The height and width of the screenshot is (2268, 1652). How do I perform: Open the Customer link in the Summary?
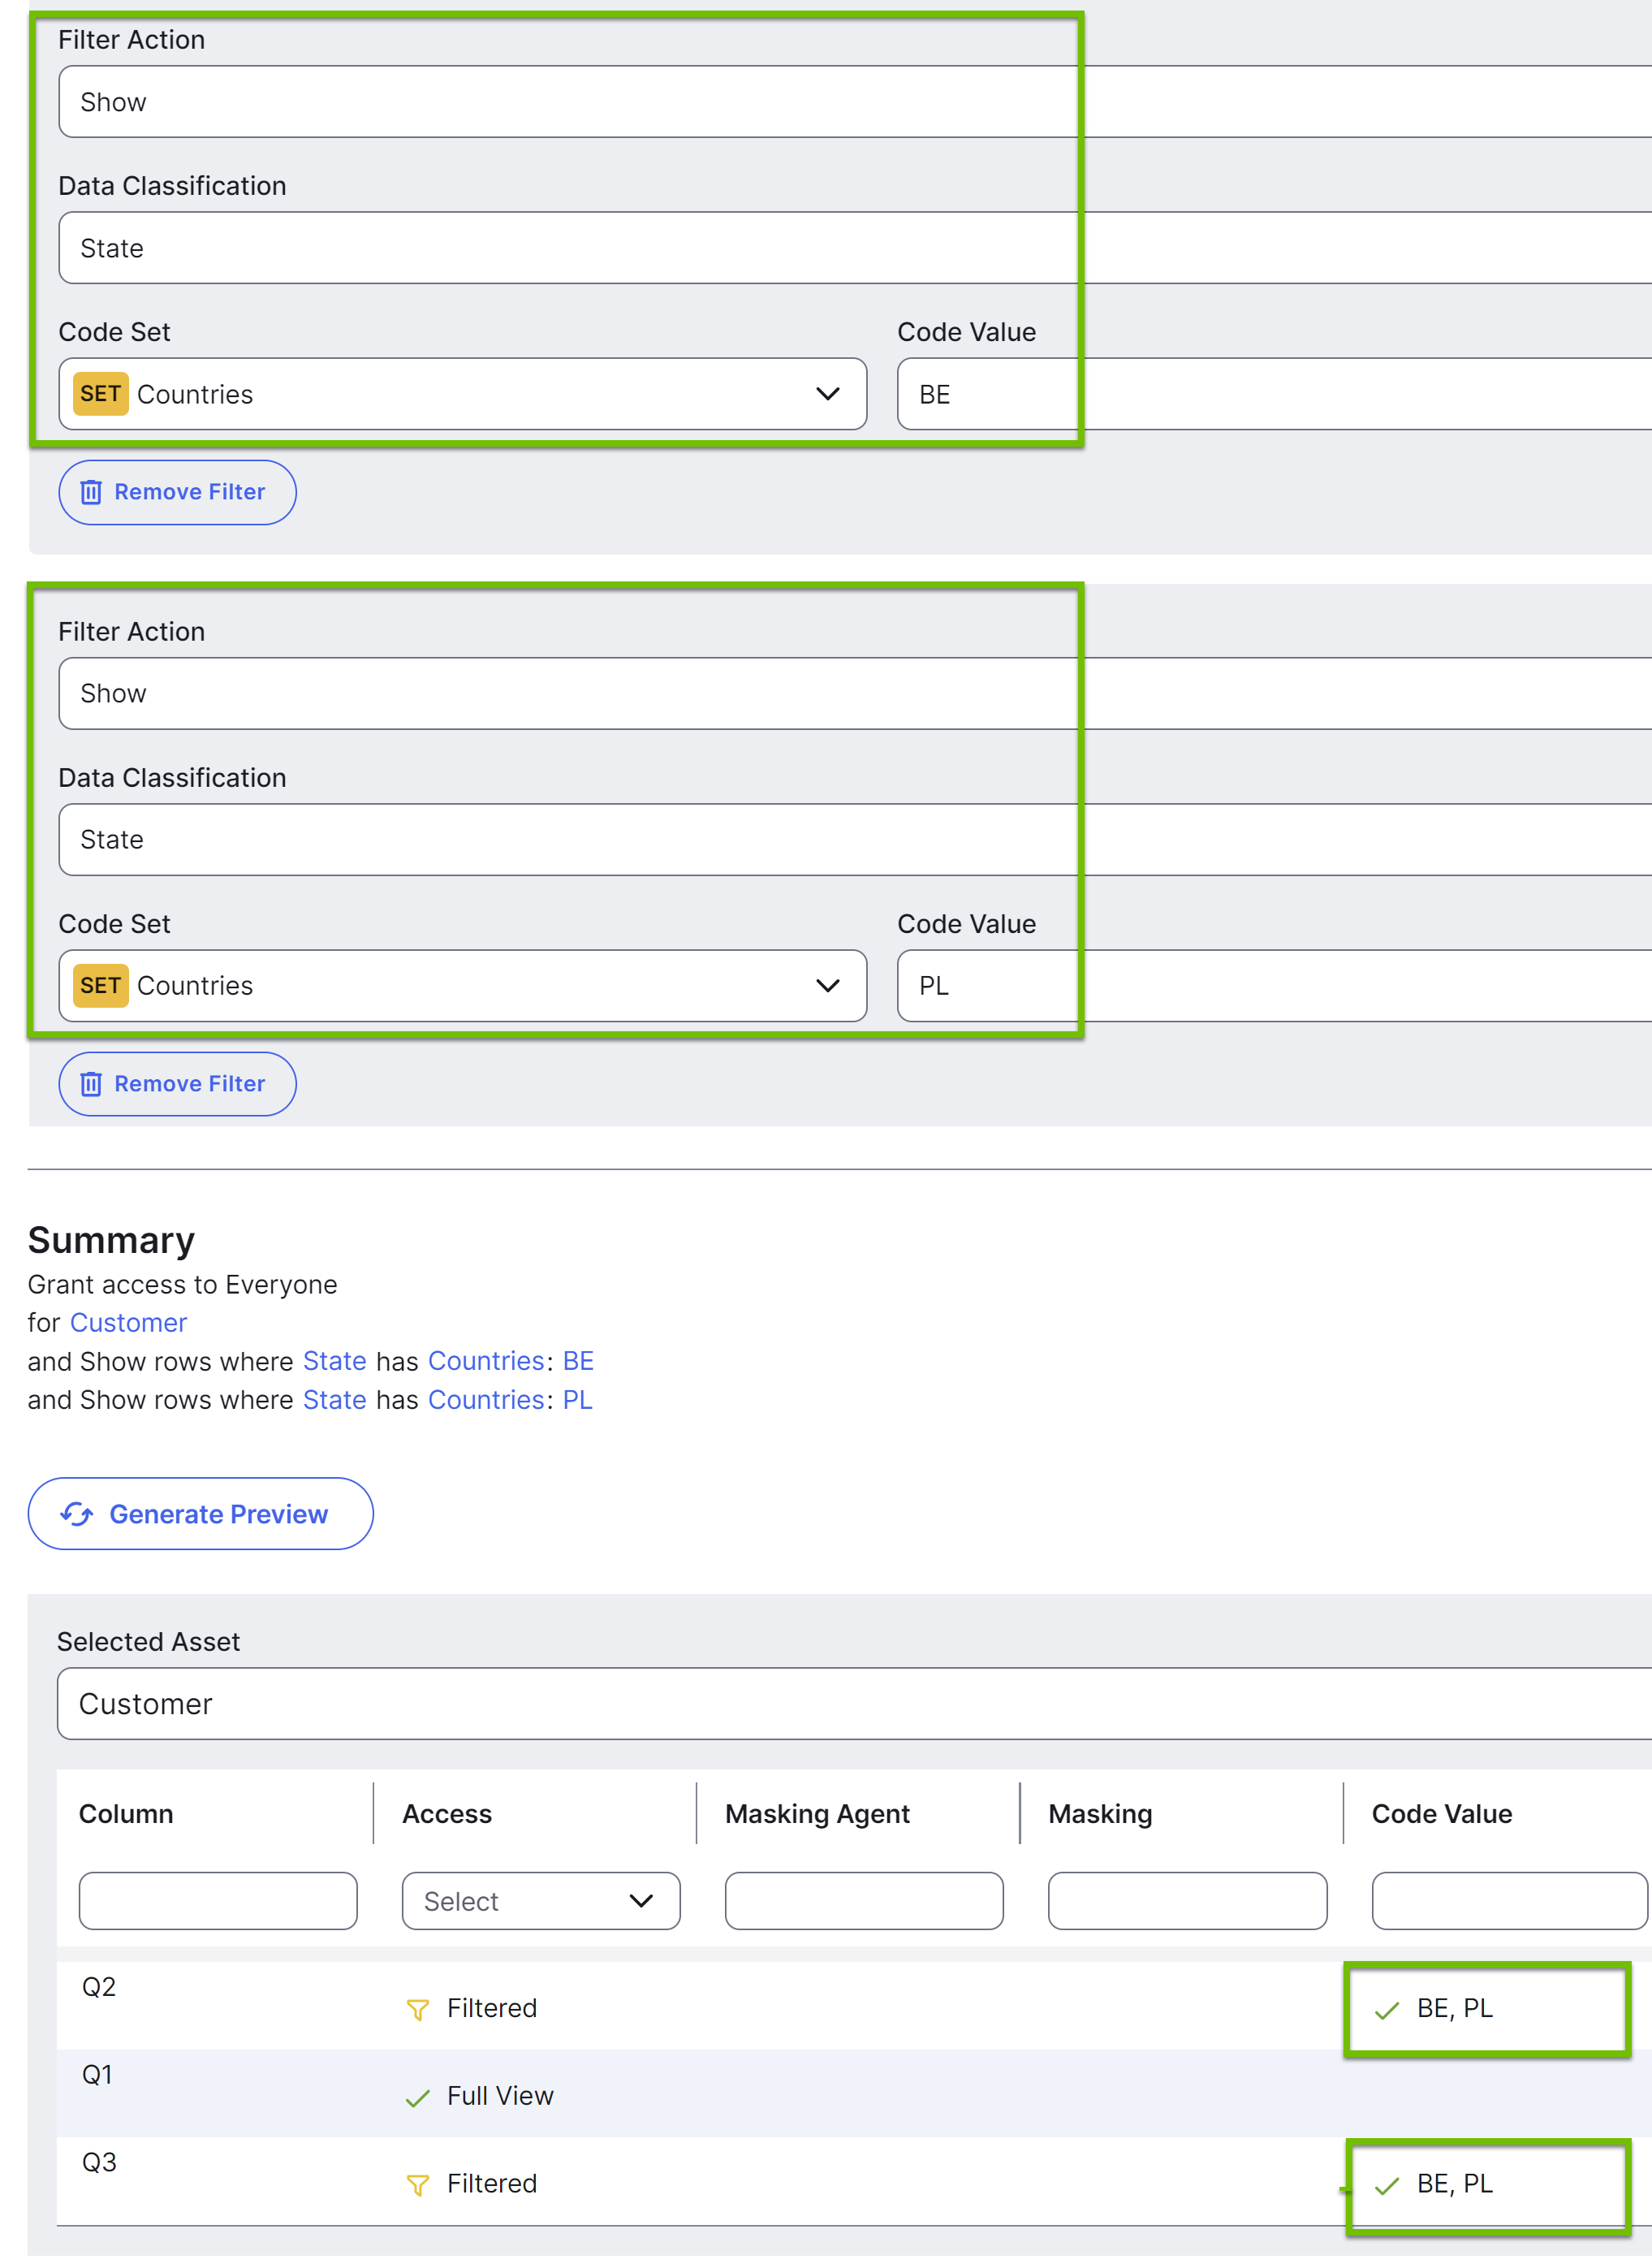tap(128, 1322)
